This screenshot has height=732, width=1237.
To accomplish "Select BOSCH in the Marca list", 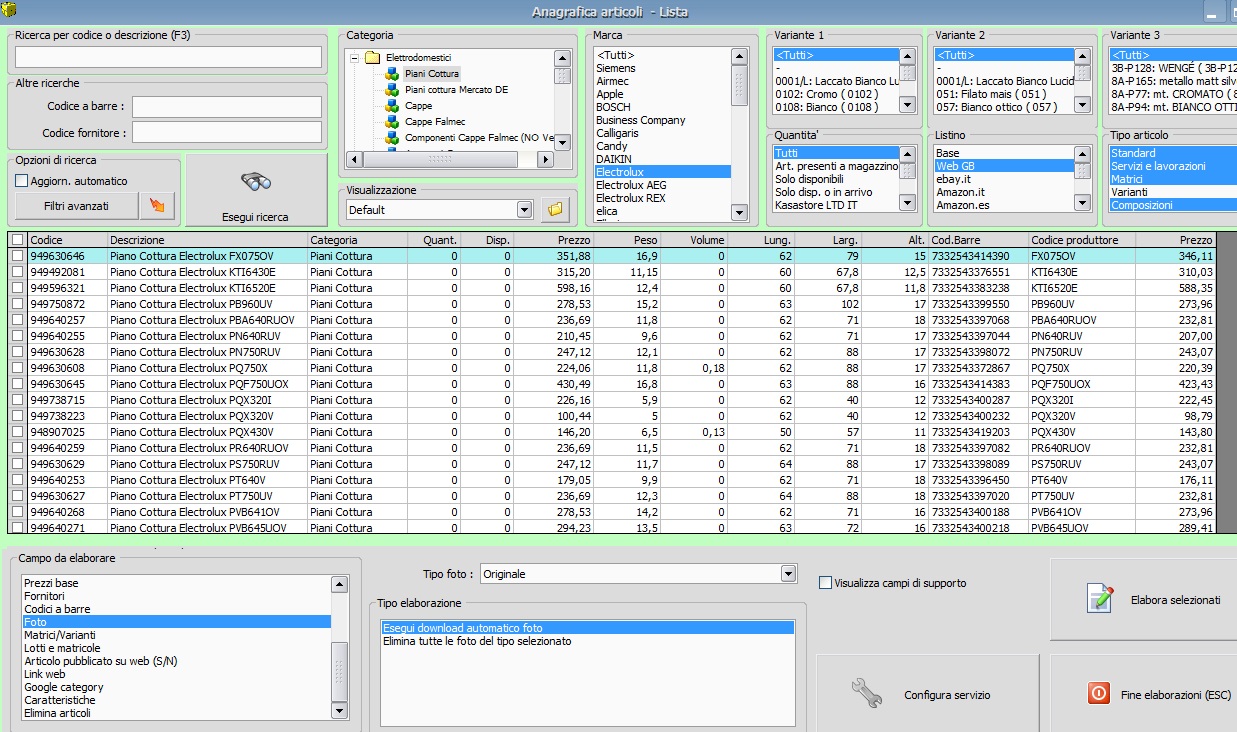I will [614, 107].
